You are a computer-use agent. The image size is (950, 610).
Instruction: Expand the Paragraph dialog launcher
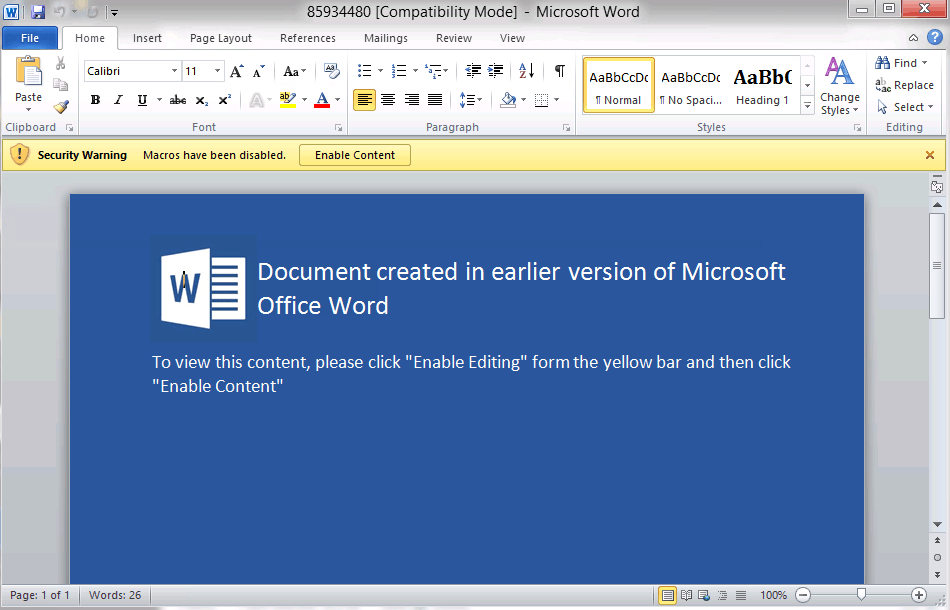(x=567, y=128)
